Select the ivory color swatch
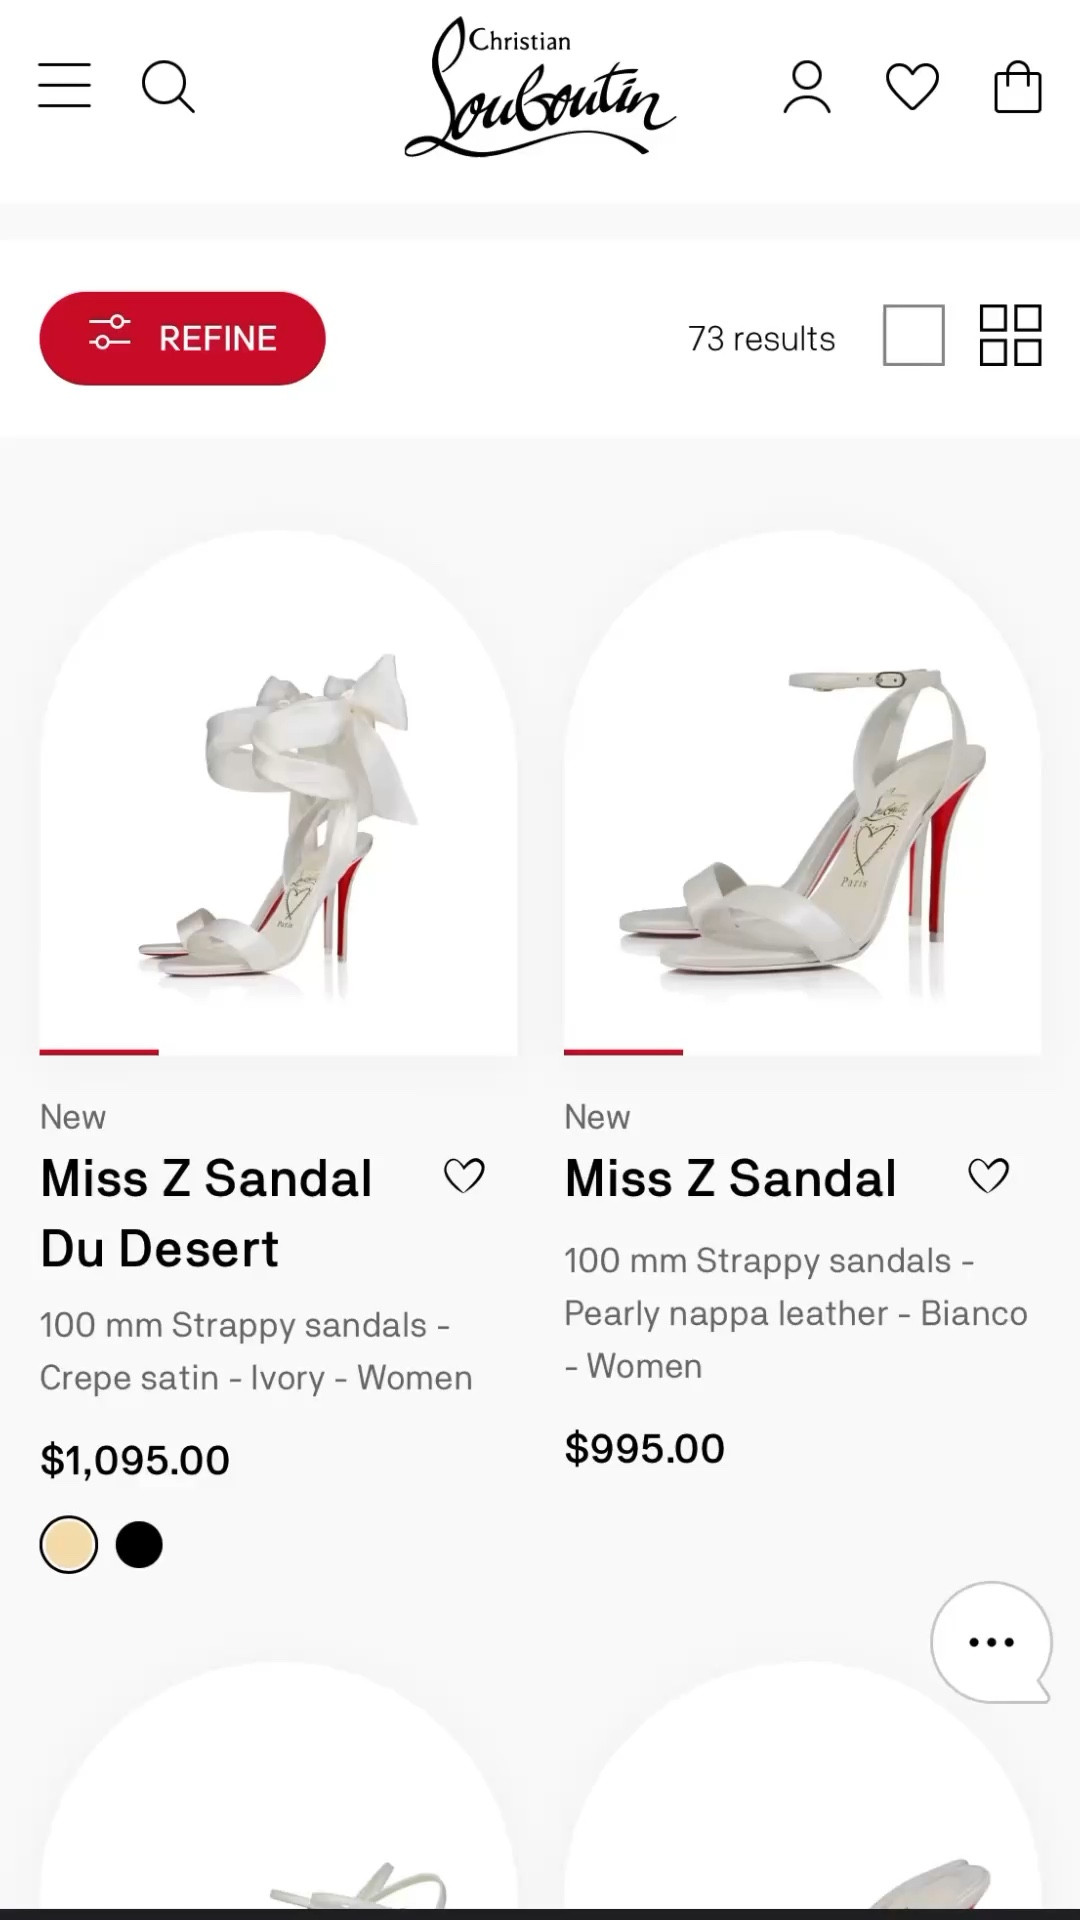The width and height of the screenshot is (1080, 1920). (69, 1545)
